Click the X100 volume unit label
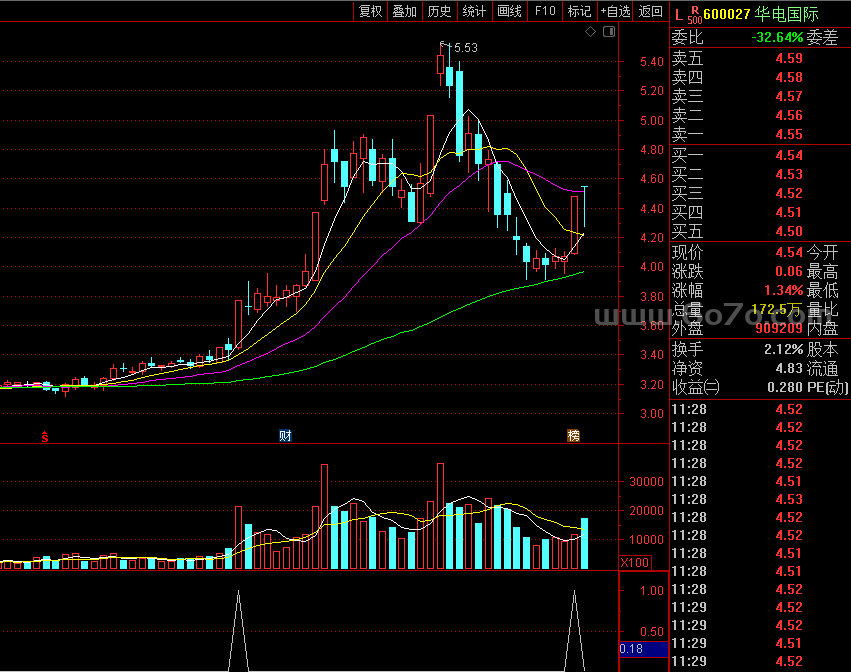The height and width of the screenshot is (672, 851). (635, 563)
